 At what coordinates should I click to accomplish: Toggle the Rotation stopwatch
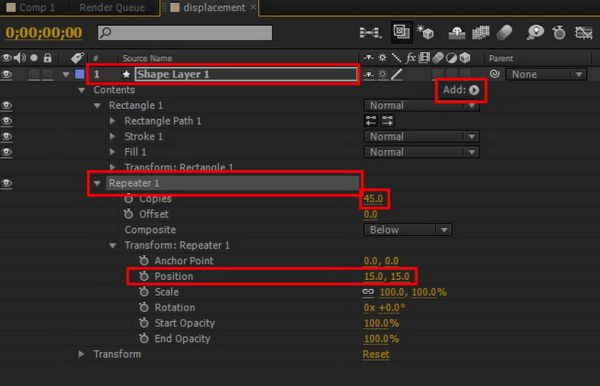click(144, 307)
